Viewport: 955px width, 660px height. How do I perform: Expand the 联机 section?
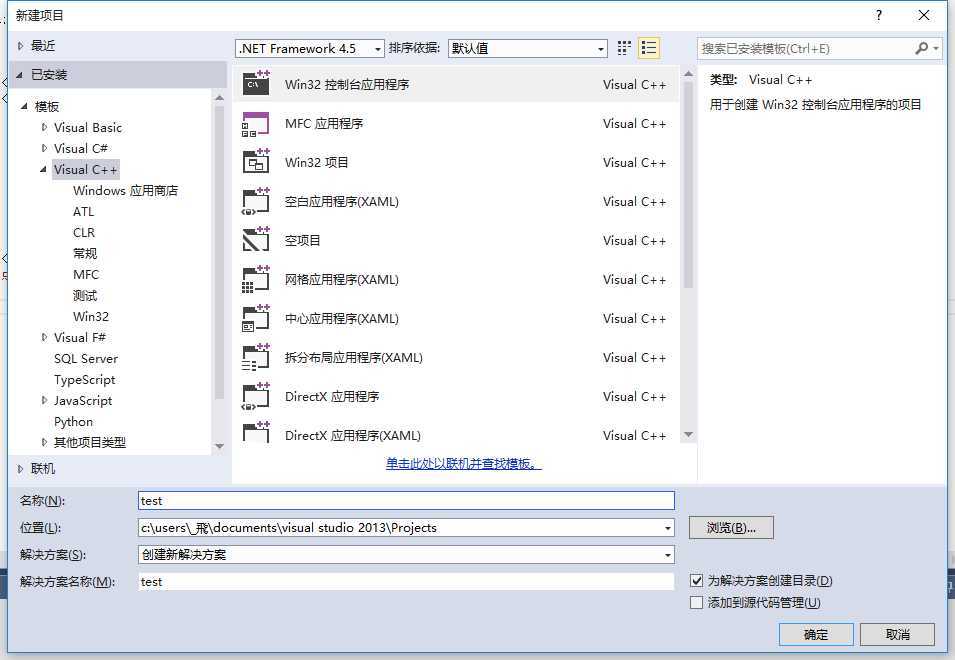(21, 468)
